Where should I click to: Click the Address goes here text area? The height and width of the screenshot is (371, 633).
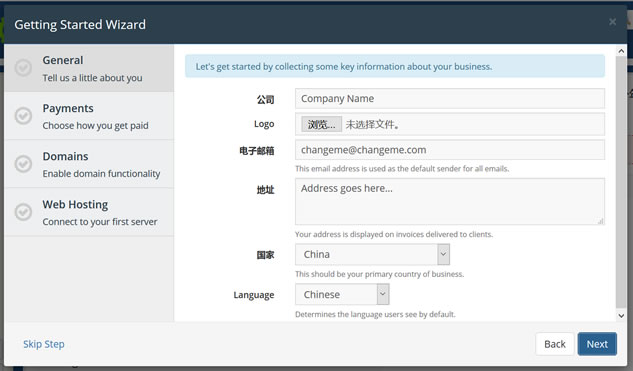[450, 201]
